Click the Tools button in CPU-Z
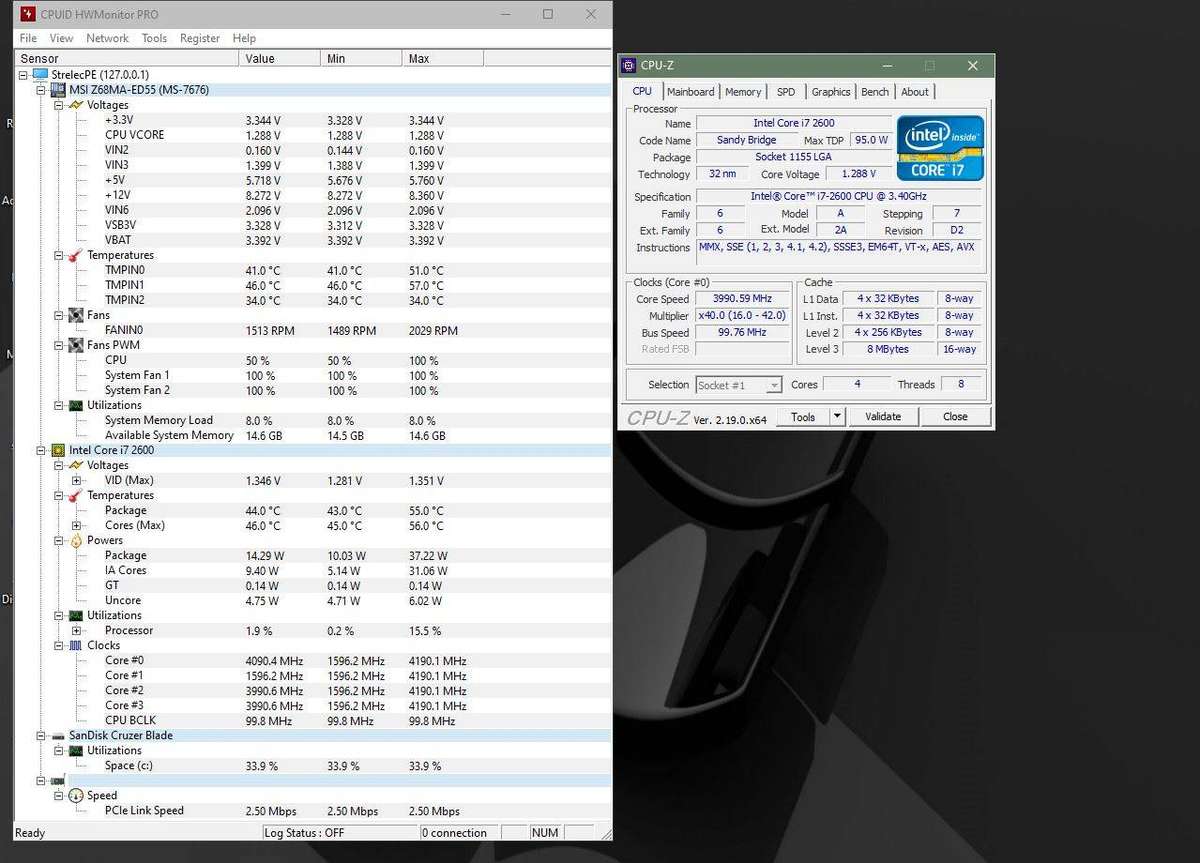 (803, 417)
